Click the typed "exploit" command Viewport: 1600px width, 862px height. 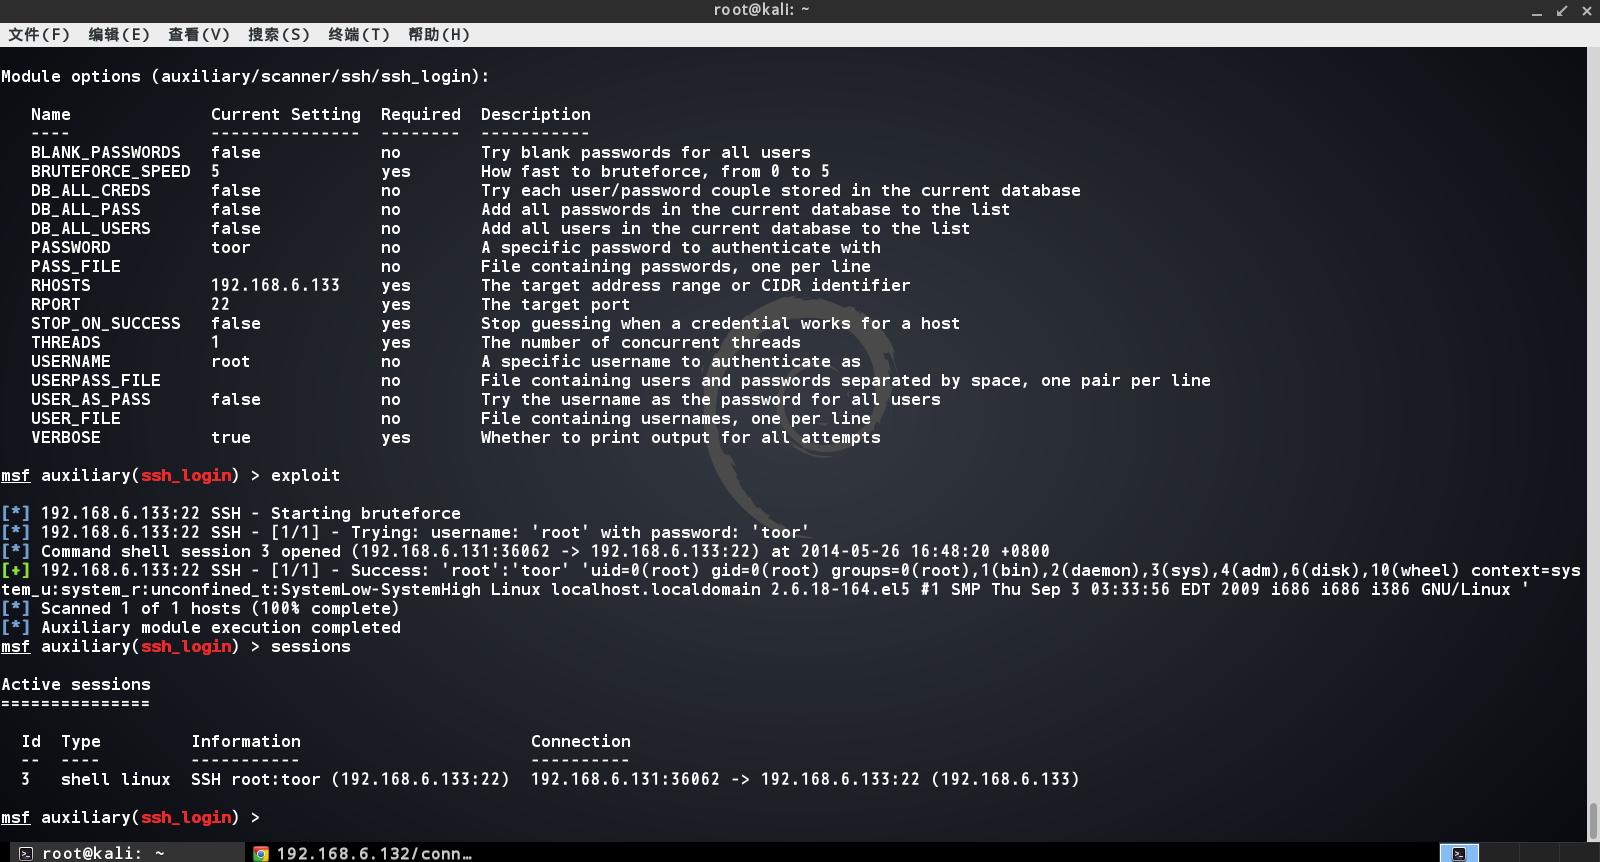pos(306,476)
